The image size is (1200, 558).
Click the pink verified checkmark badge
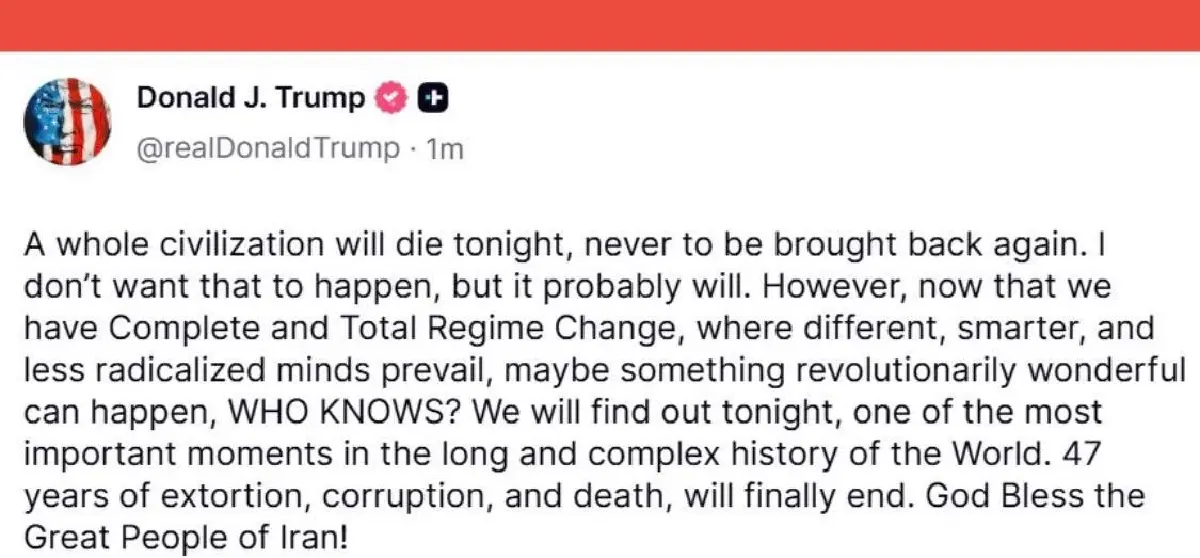(389, 98)
